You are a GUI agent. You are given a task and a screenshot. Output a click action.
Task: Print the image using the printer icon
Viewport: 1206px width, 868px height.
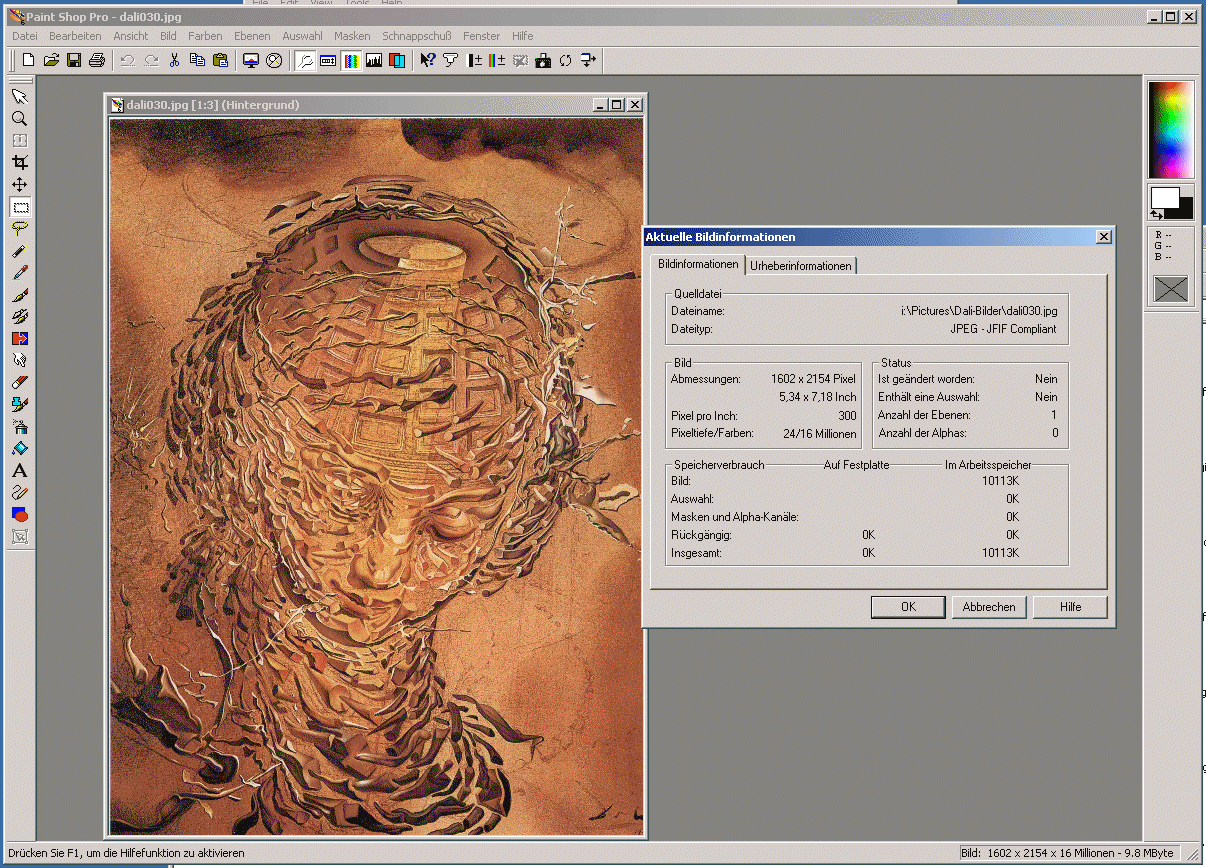click(97, 60)
